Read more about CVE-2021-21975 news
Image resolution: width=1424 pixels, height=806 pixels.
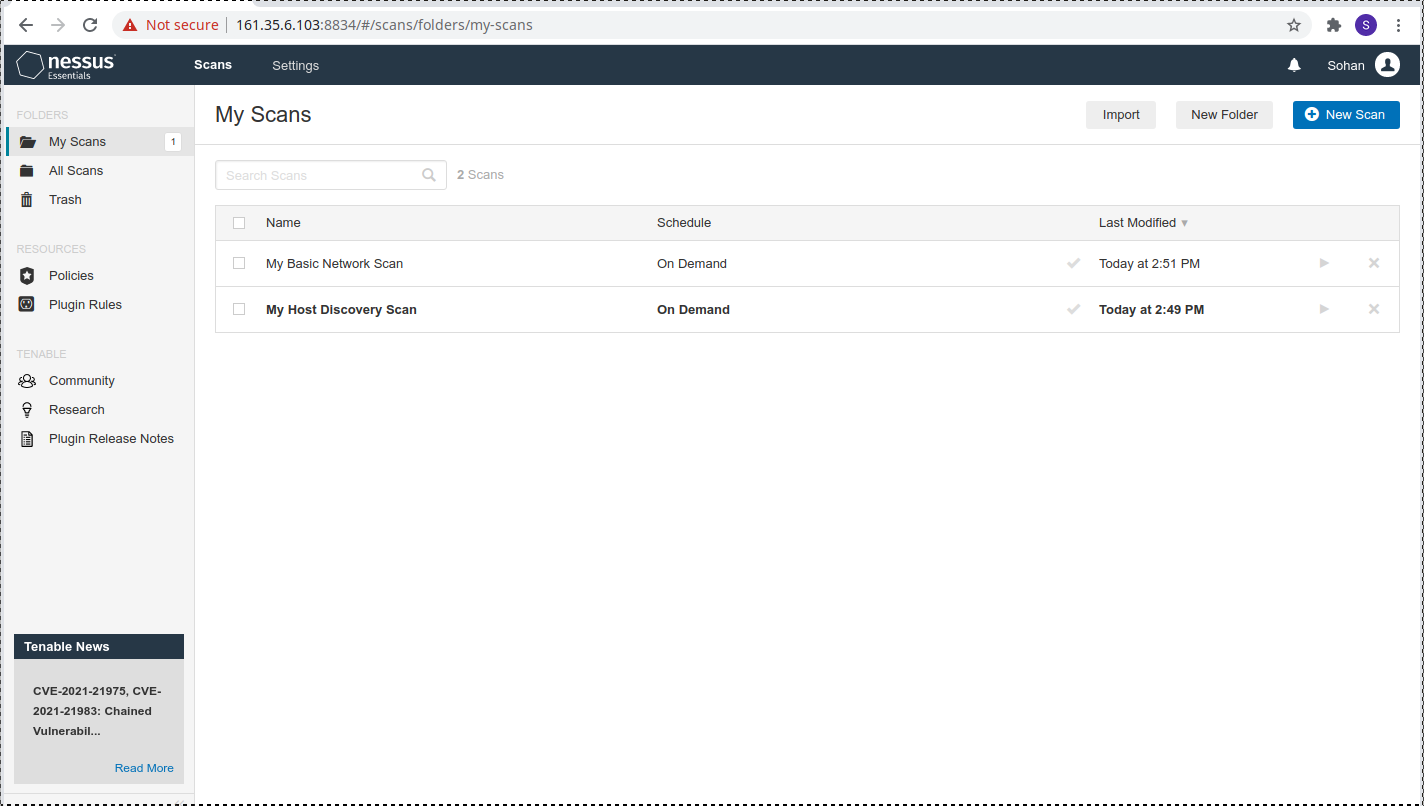pyautogui.click(x=144, y=767)
